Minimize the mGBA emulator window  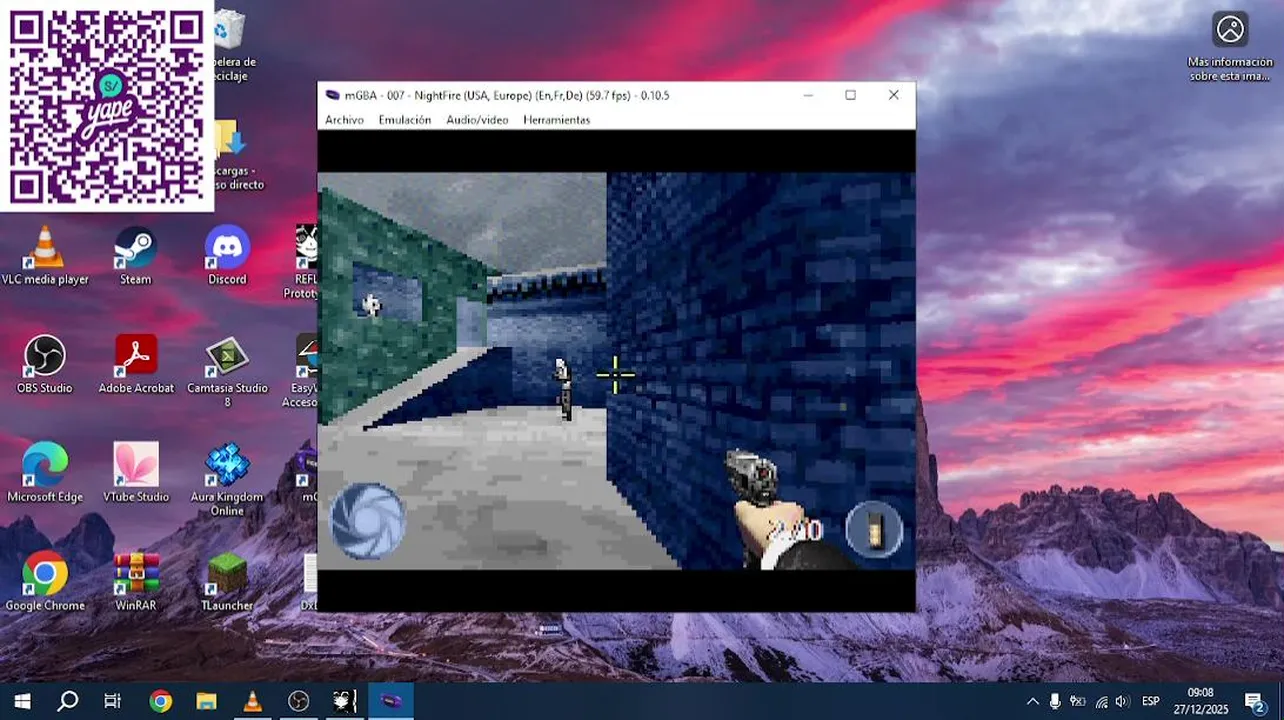807,95
